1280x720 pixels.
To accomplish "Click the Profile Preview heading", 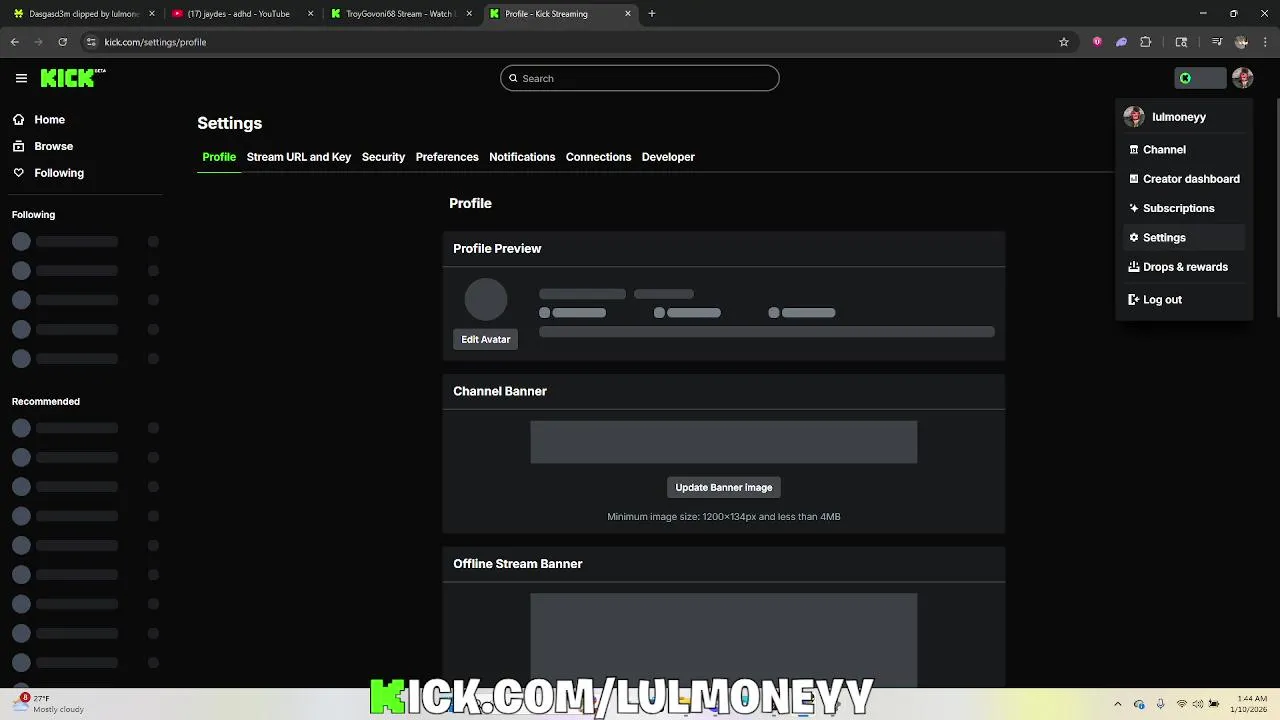I will (497, 249).
